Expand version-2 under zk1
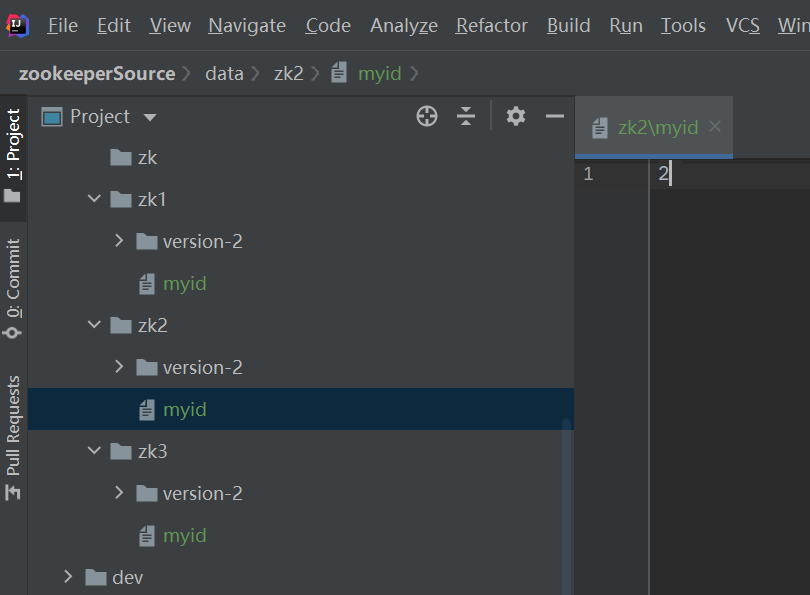810x595 pixels. [x=119, y=241]
